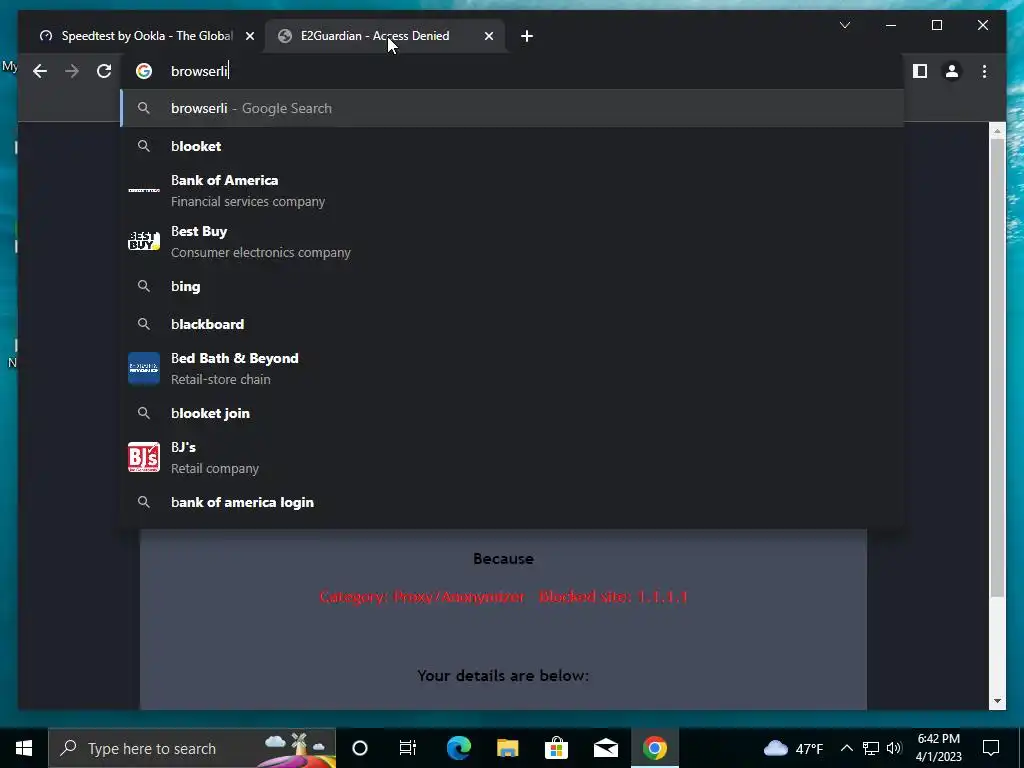Click the magnifier icon beside 'blackboard'
This screenshot has width=1024, height=768.
(x=144, y=324)
